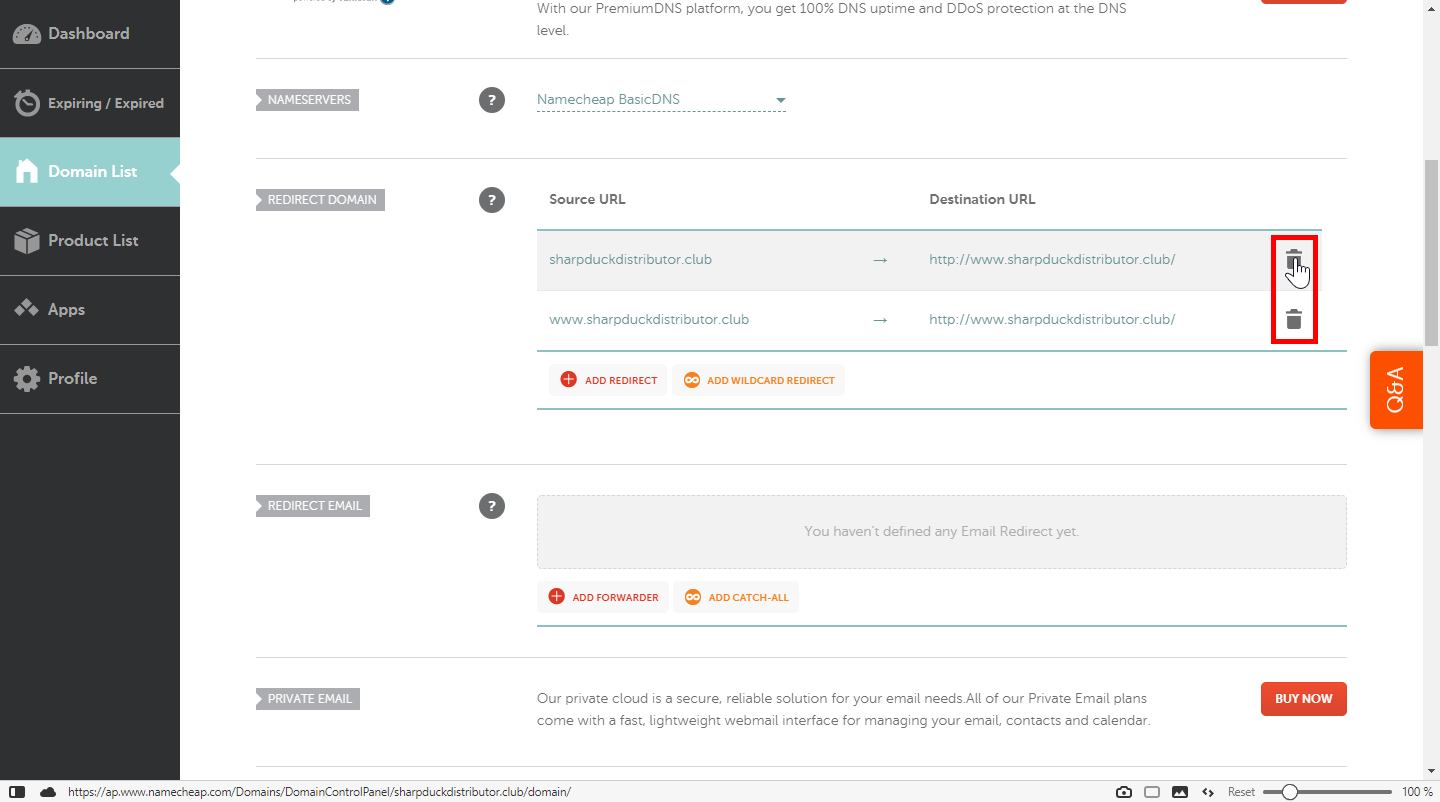Click the Add Redirect button
1440x802 pixels.
click(x=608, y=380)
